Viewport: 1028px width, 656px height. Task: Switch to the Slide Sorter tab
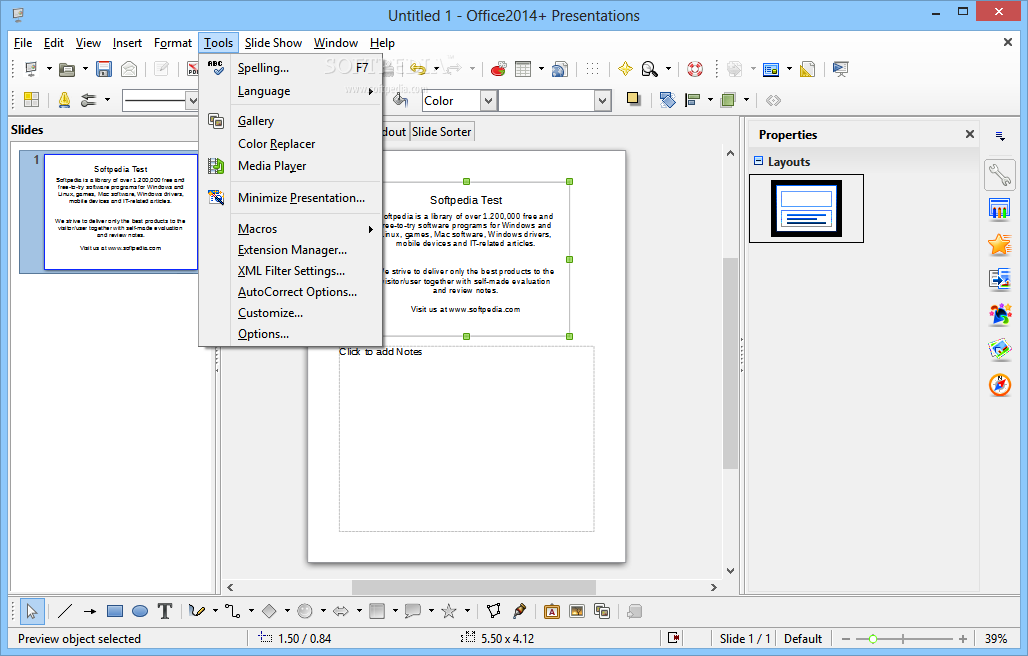pyautogui.click(x=441, y=132)
